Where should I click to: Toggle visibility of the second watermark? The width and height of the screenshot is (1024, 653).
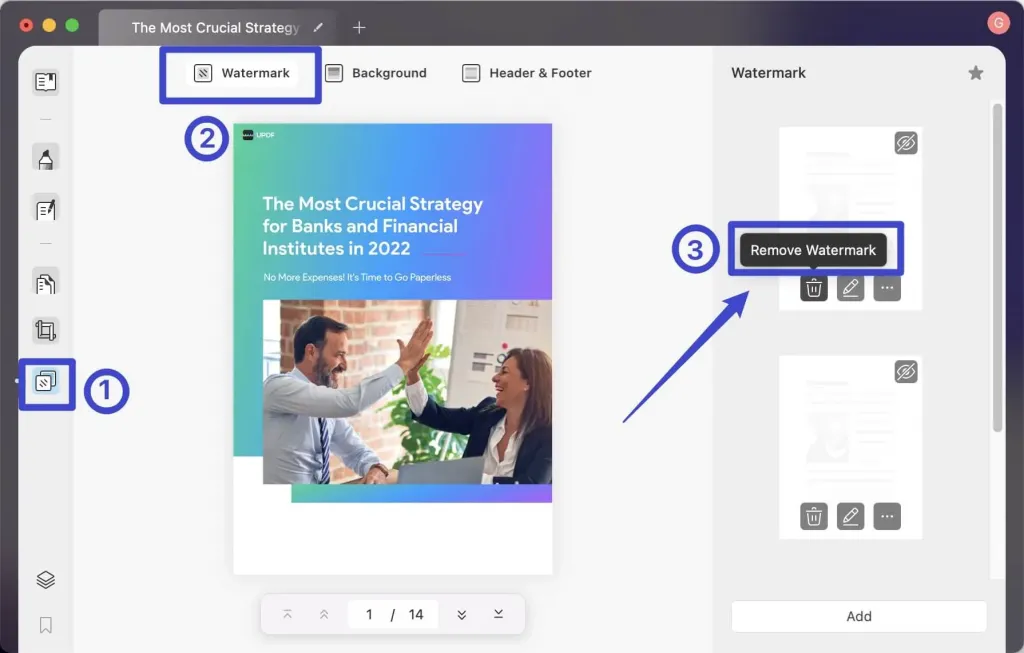906,372
